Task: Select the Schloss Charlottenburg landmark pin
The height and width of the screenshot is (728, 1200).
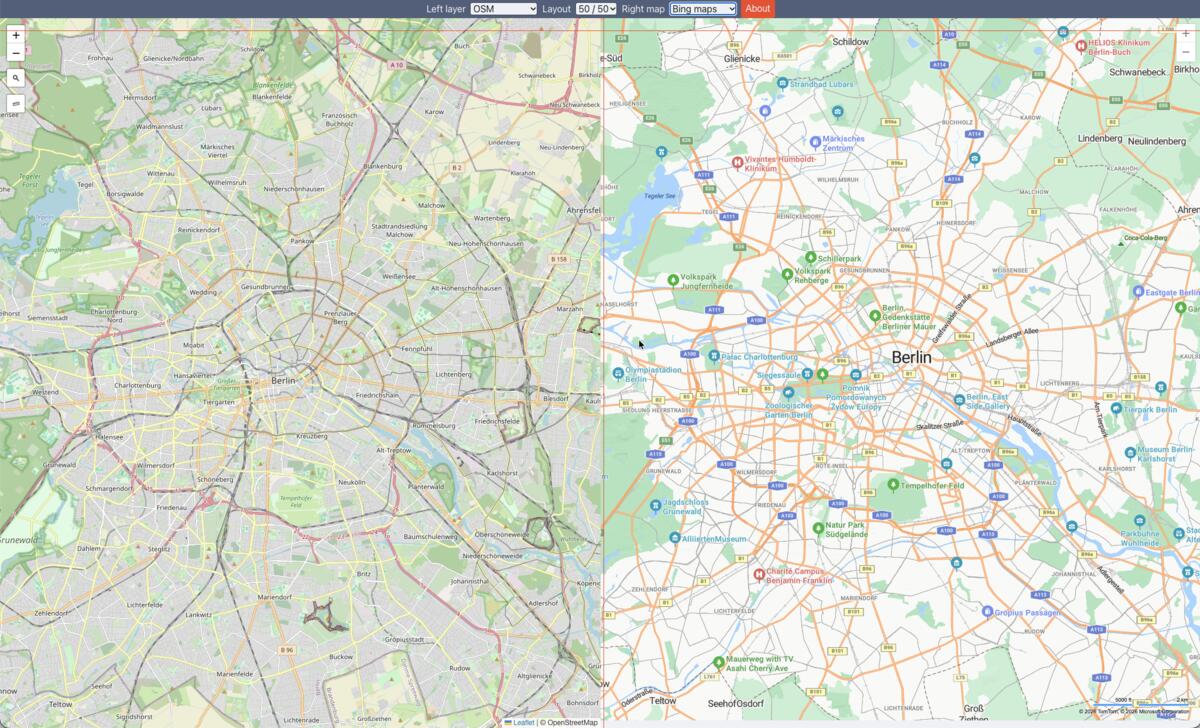Action: tap(713, 356)
